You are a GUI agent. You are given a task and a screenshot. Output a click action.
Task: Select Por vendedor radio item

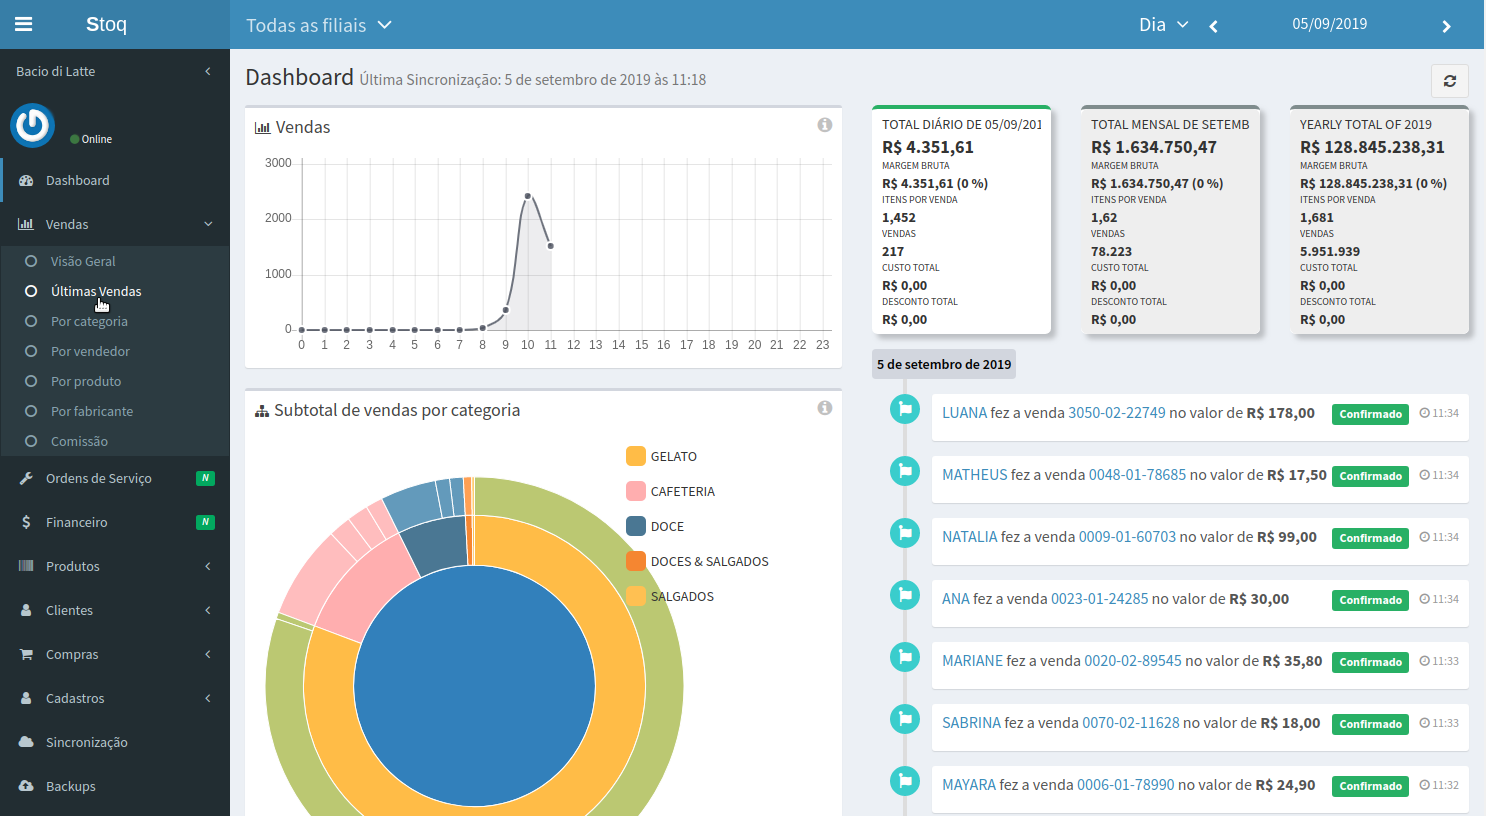tap(31, 352)
